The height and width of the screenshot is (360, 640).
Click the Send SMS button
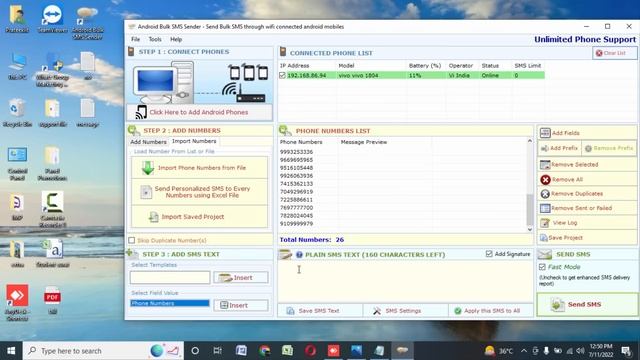tap(587, 304)
